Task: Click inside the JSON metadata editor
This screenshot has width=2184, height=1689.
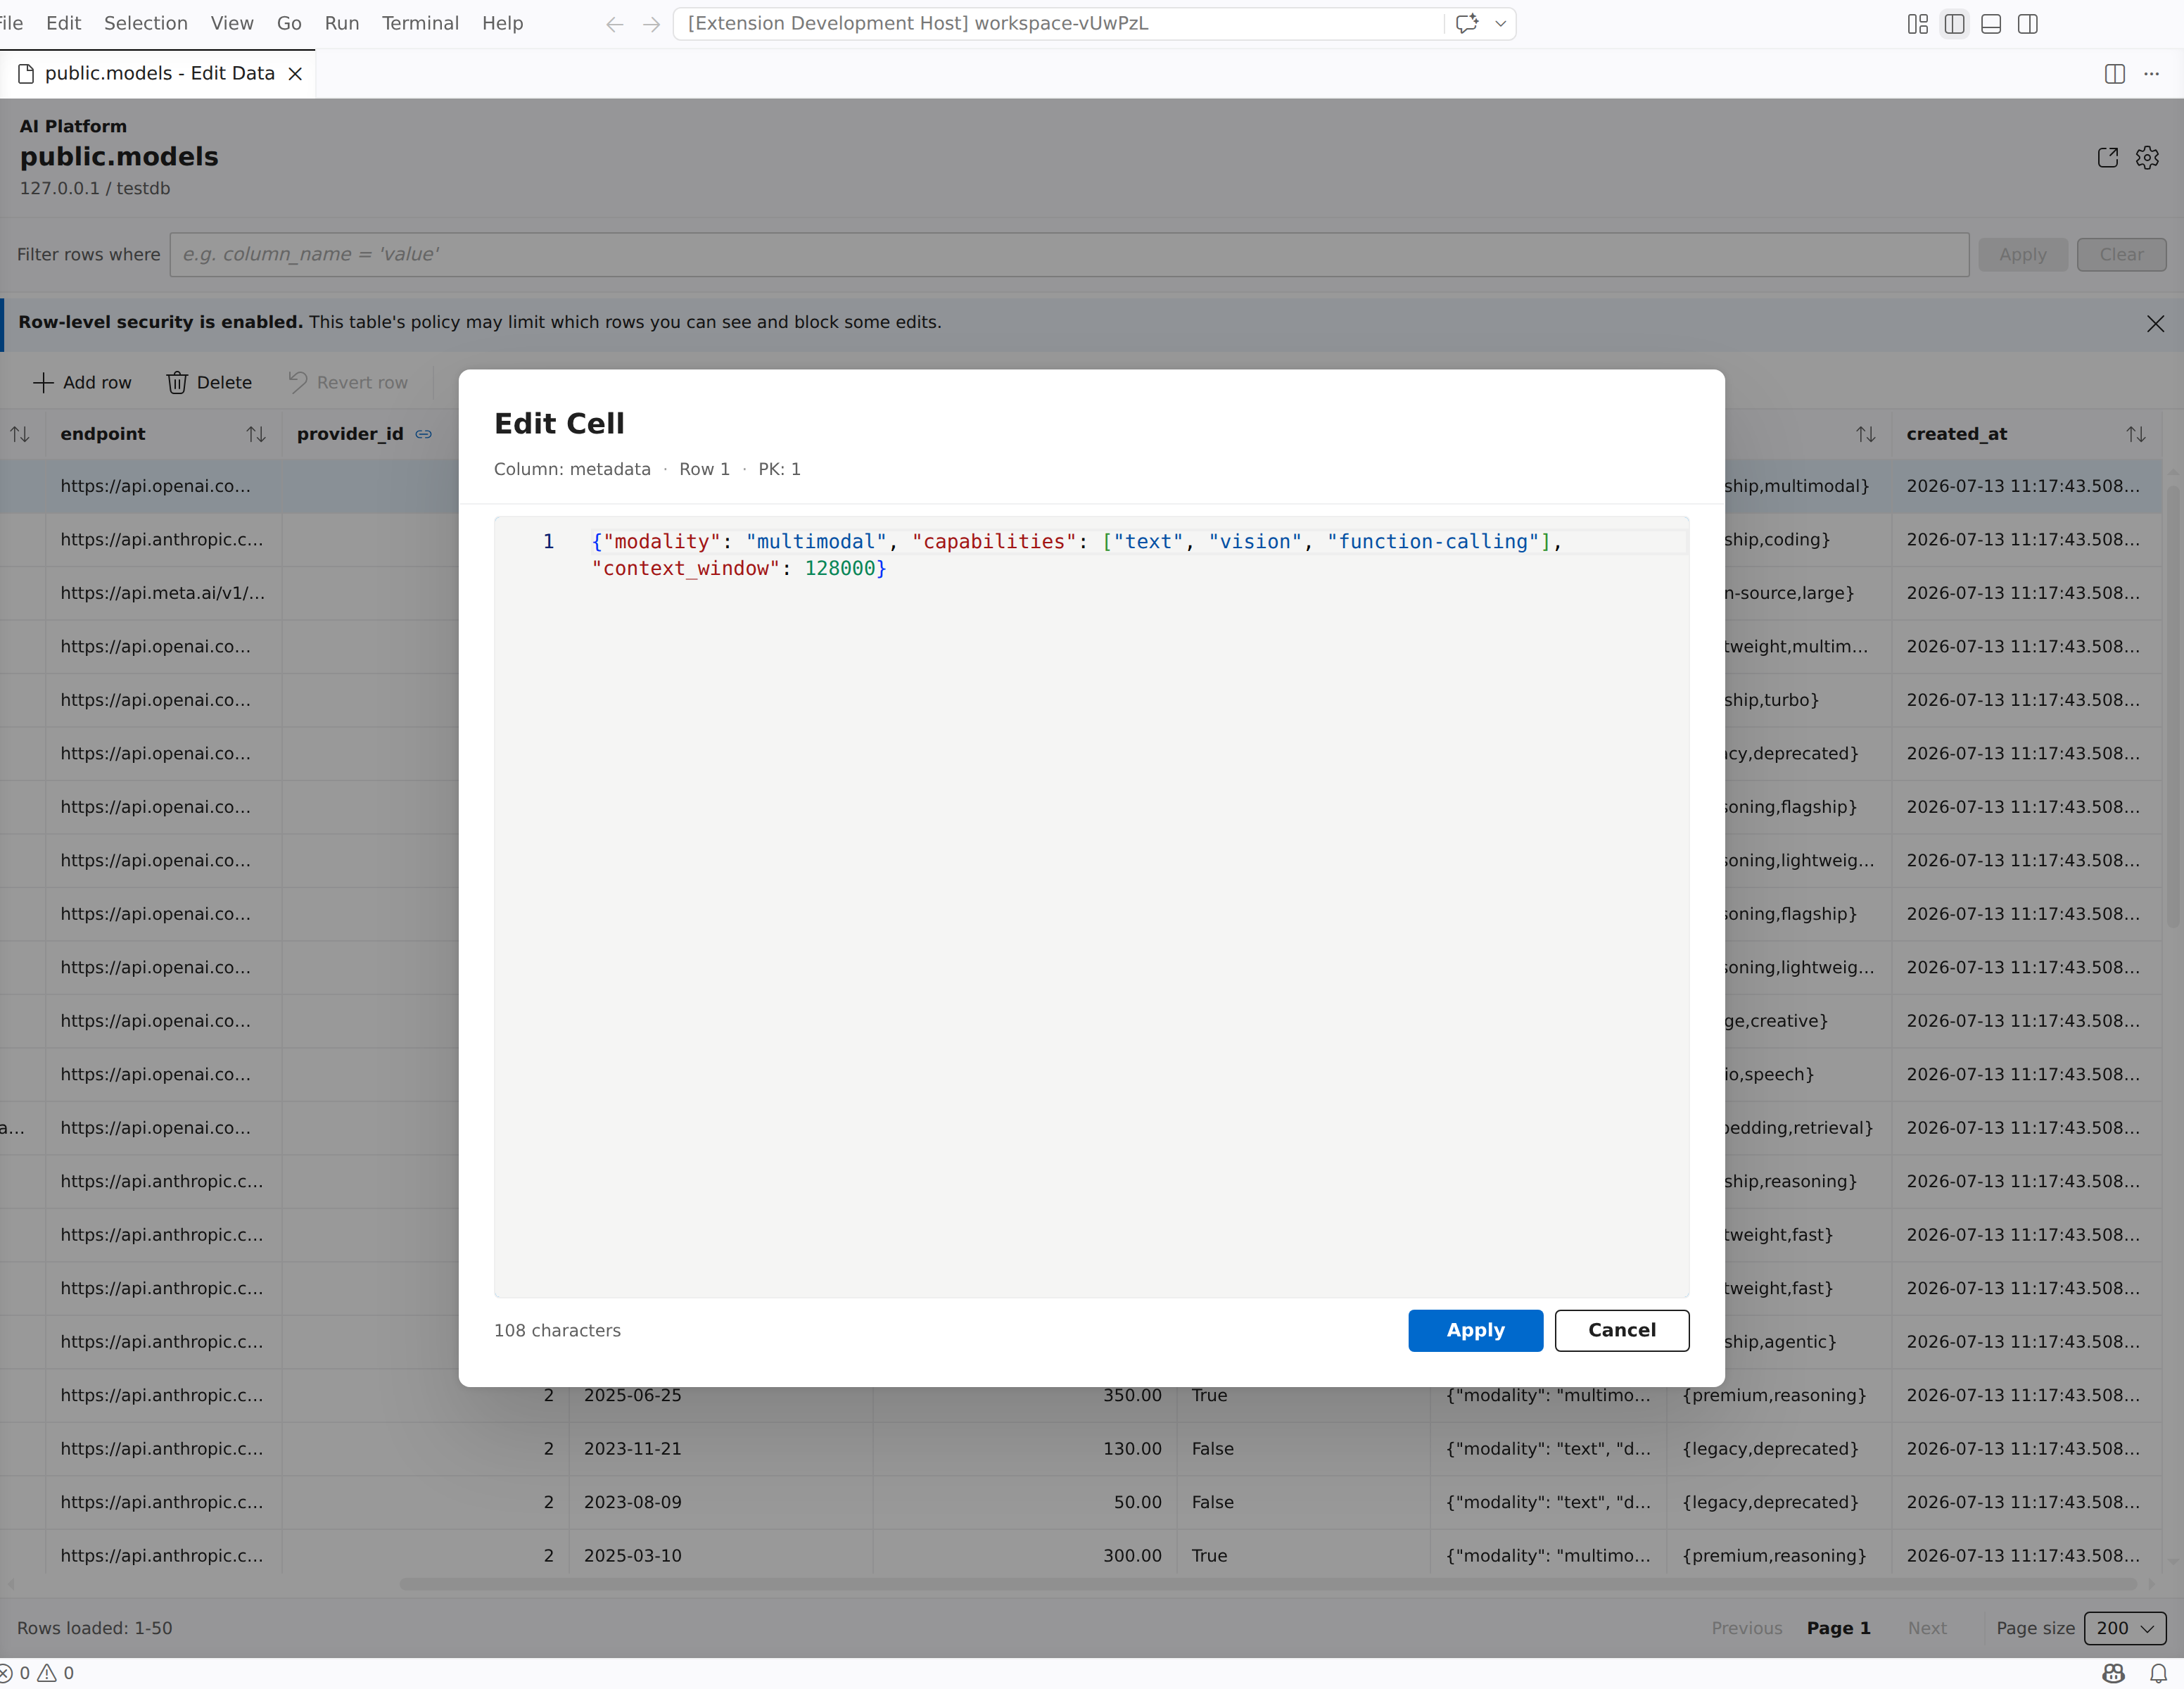Action: pos(1091,907)
